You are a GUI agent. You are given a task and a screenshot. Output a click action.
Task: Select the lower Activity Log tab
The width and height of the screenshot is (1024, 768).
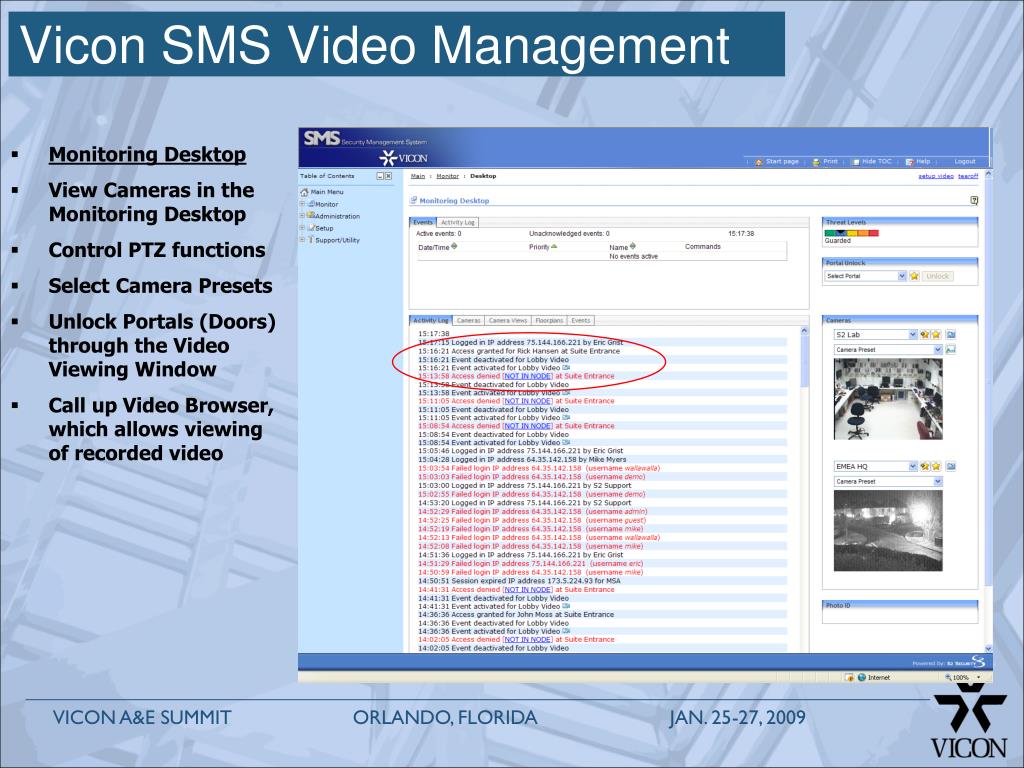pyautogui.click(x=430, y=321)
